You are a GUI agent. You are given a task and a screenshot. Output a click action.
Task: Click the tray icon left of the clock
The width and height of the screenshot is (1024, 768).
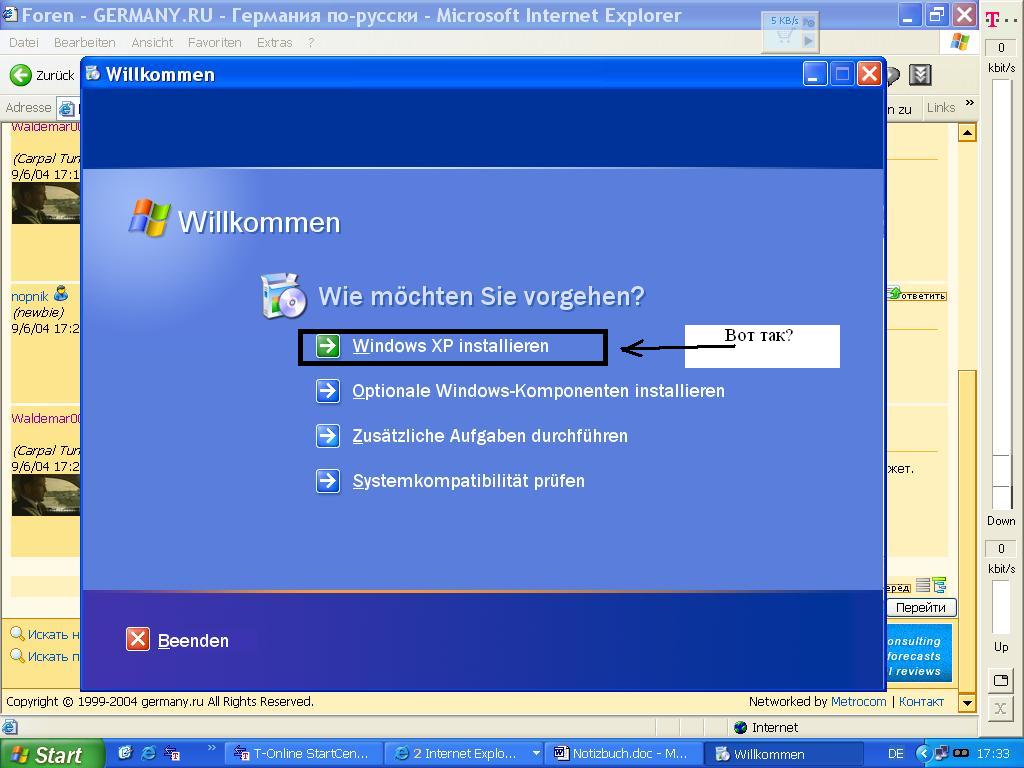[961, 754]
